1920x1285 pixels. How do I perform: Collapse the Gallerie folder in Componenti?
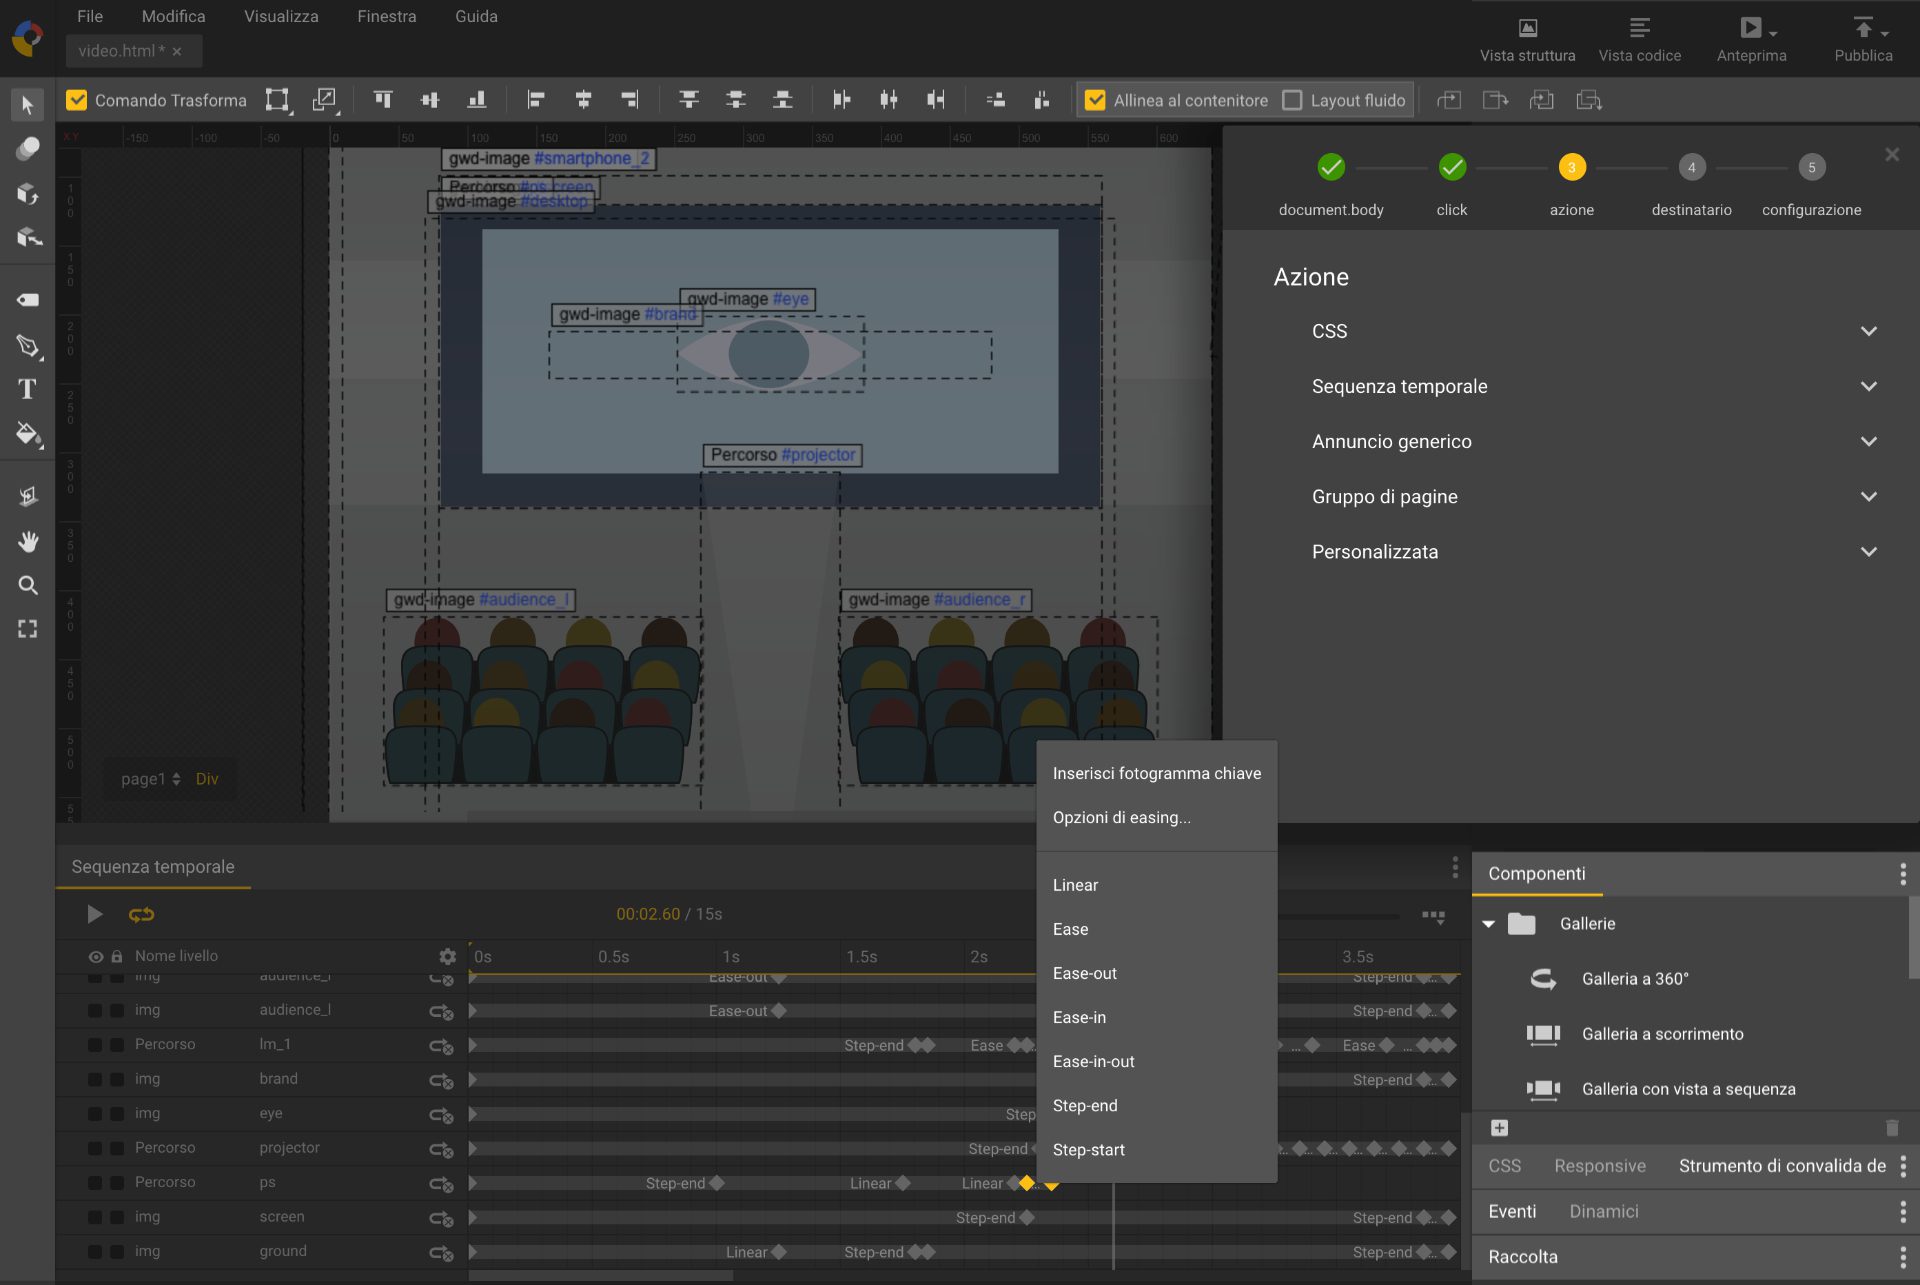(x=1489, y=924)
